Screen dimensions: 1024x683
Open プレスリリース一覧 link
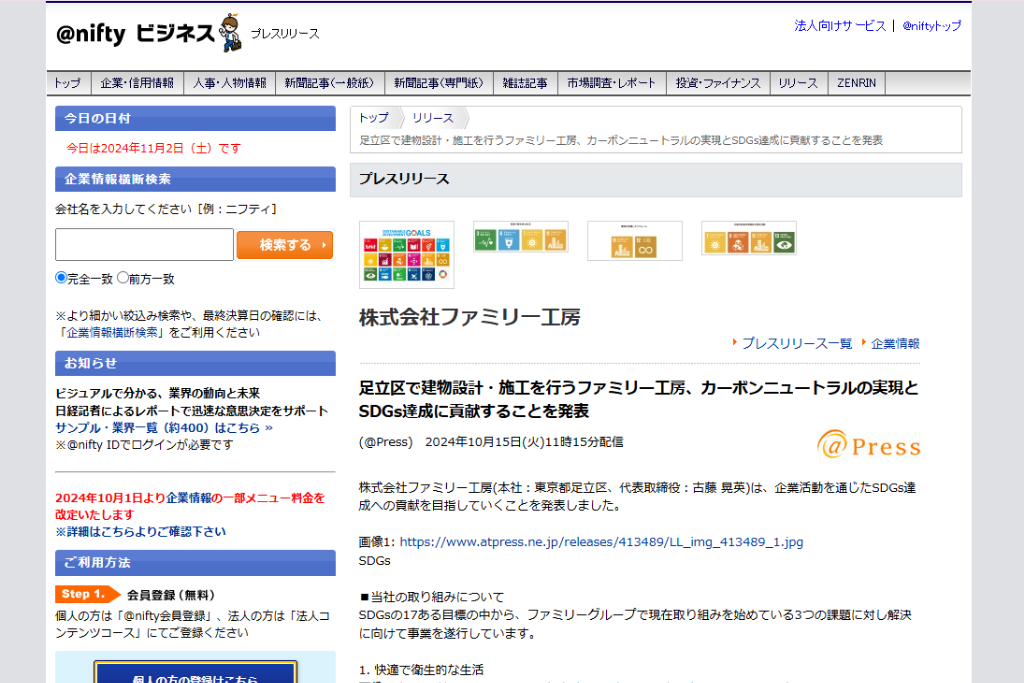point(797,343)
